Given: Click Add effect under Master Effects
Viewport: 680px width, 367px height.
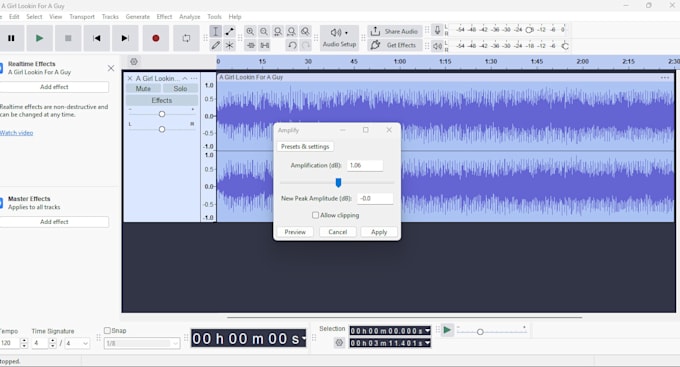Looking at the screenshot, I should pos(54,222).
